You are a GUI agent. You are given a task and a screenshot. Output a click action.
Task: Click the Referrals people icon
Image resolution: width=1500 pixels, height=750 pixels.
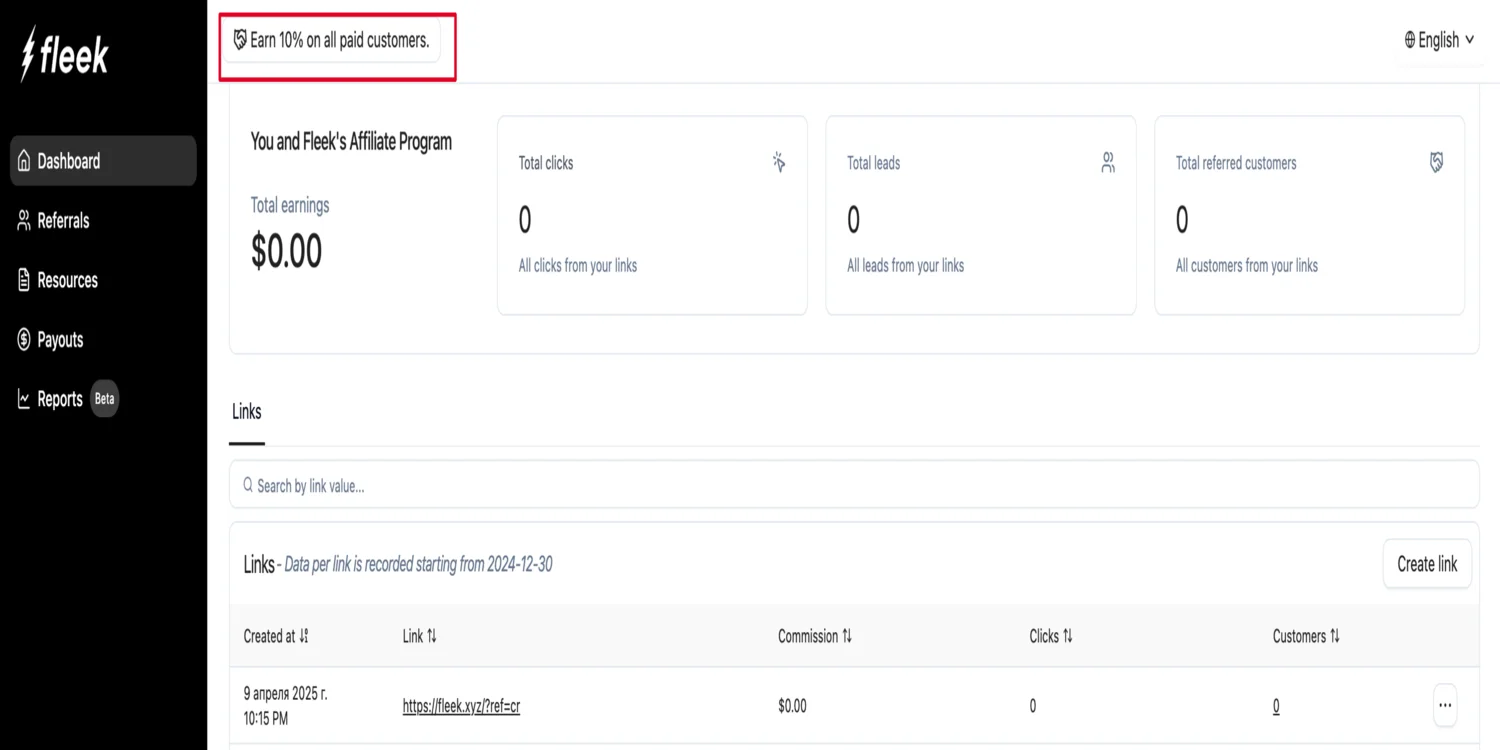click(24, 221)
